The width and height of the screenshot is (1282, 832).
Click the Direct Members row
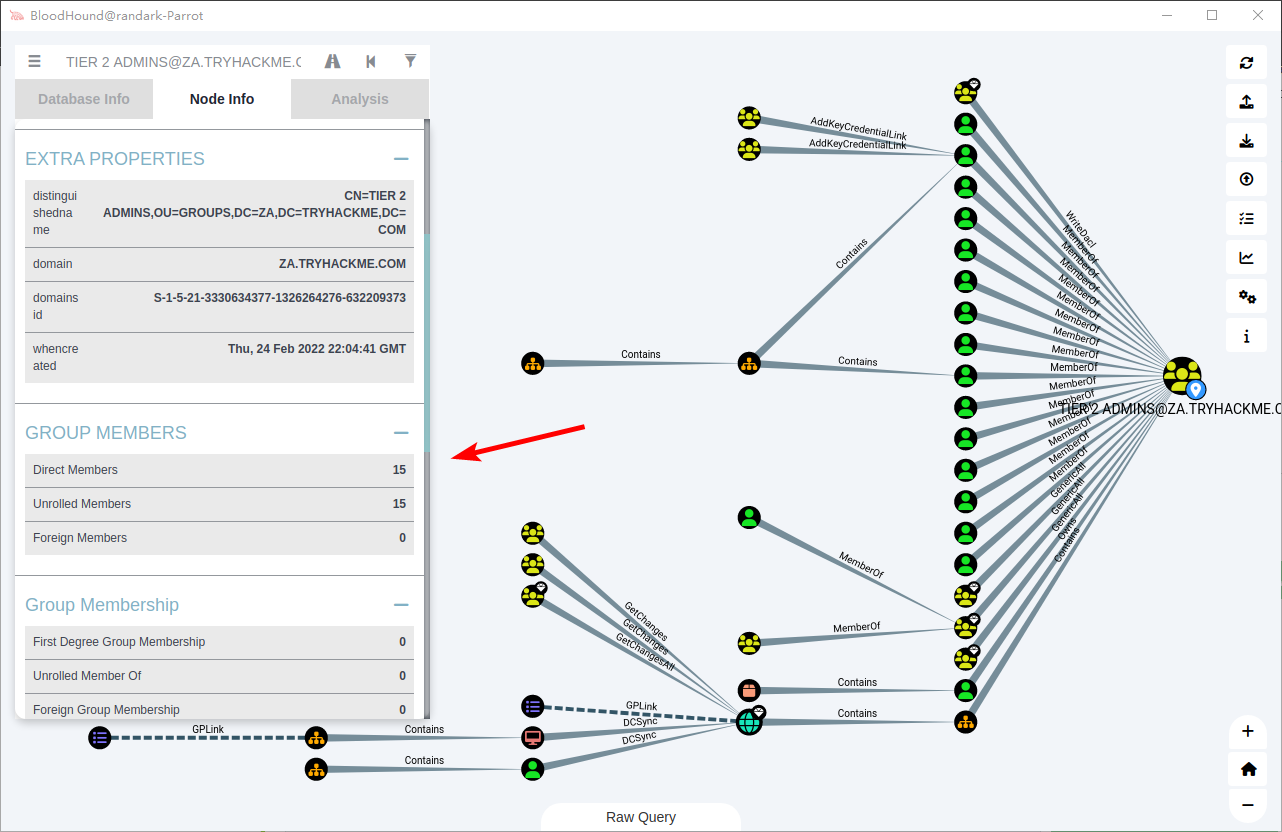pos(219,470)
